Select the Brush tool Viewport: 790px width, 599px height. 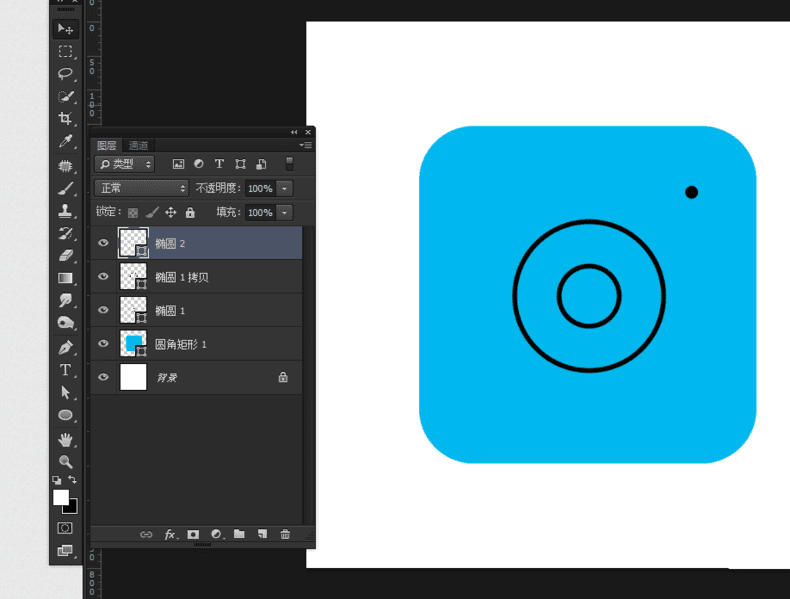[x=65, y=188]
